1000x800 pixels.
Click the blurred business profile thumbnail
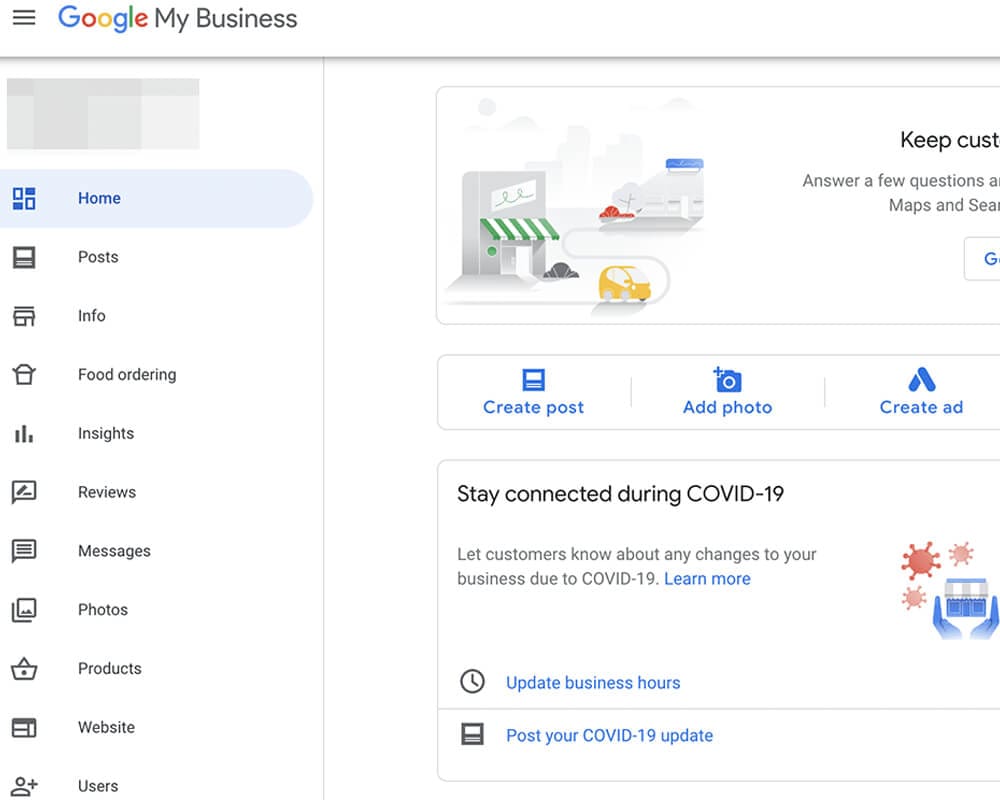coord(103,114)
